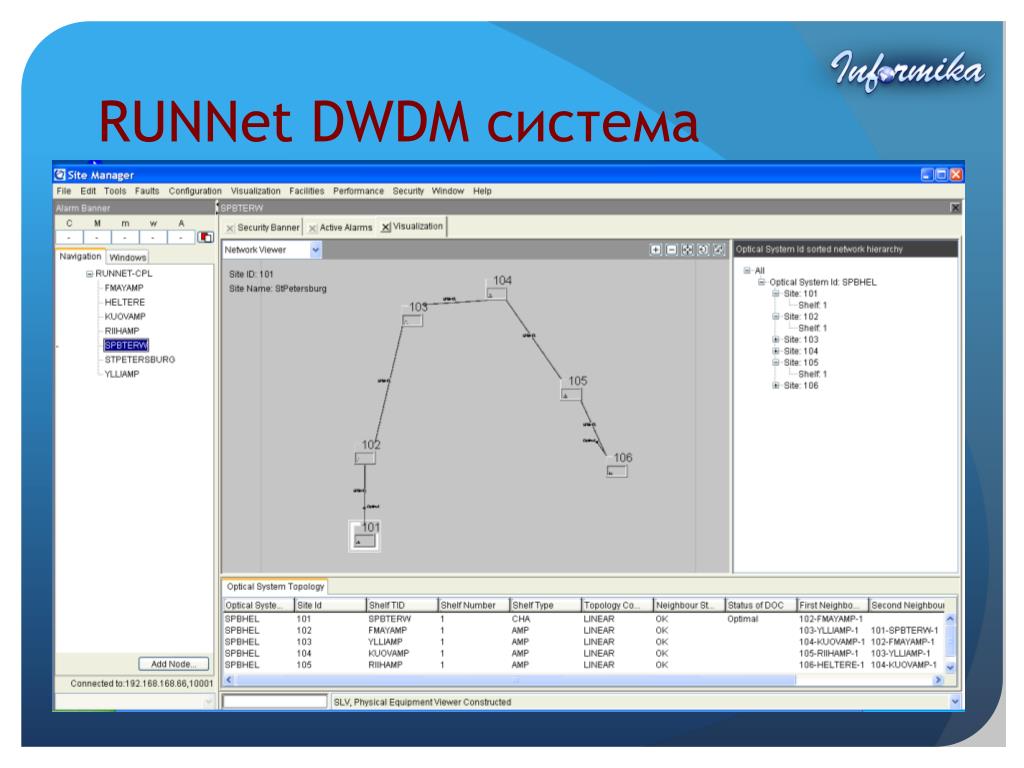Close the Security Banner tab with its X icon
Viewport: 1024px width, 768px height.
pos(230,228)
